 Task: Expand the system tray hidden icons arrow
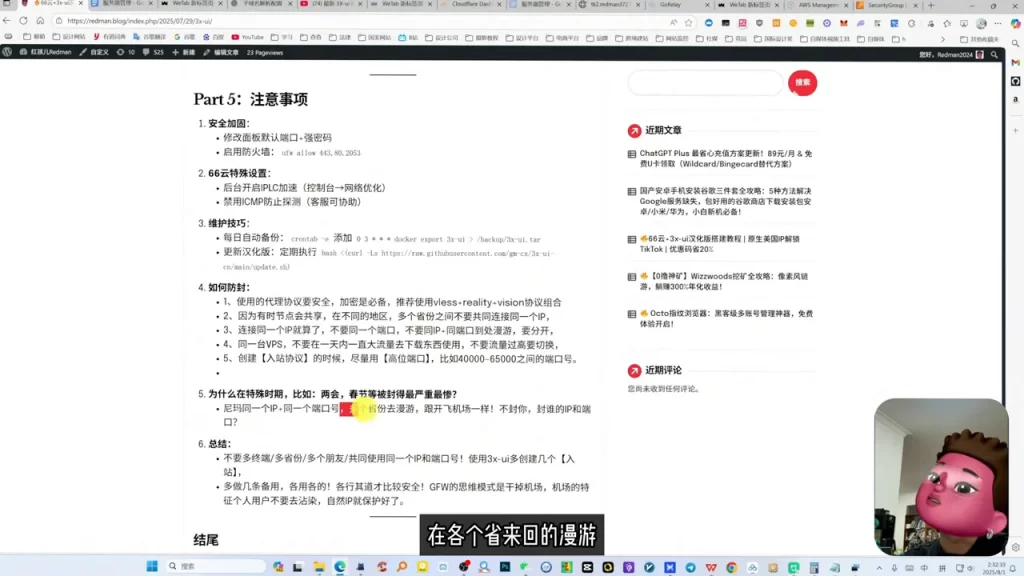[x=879, y=568]
